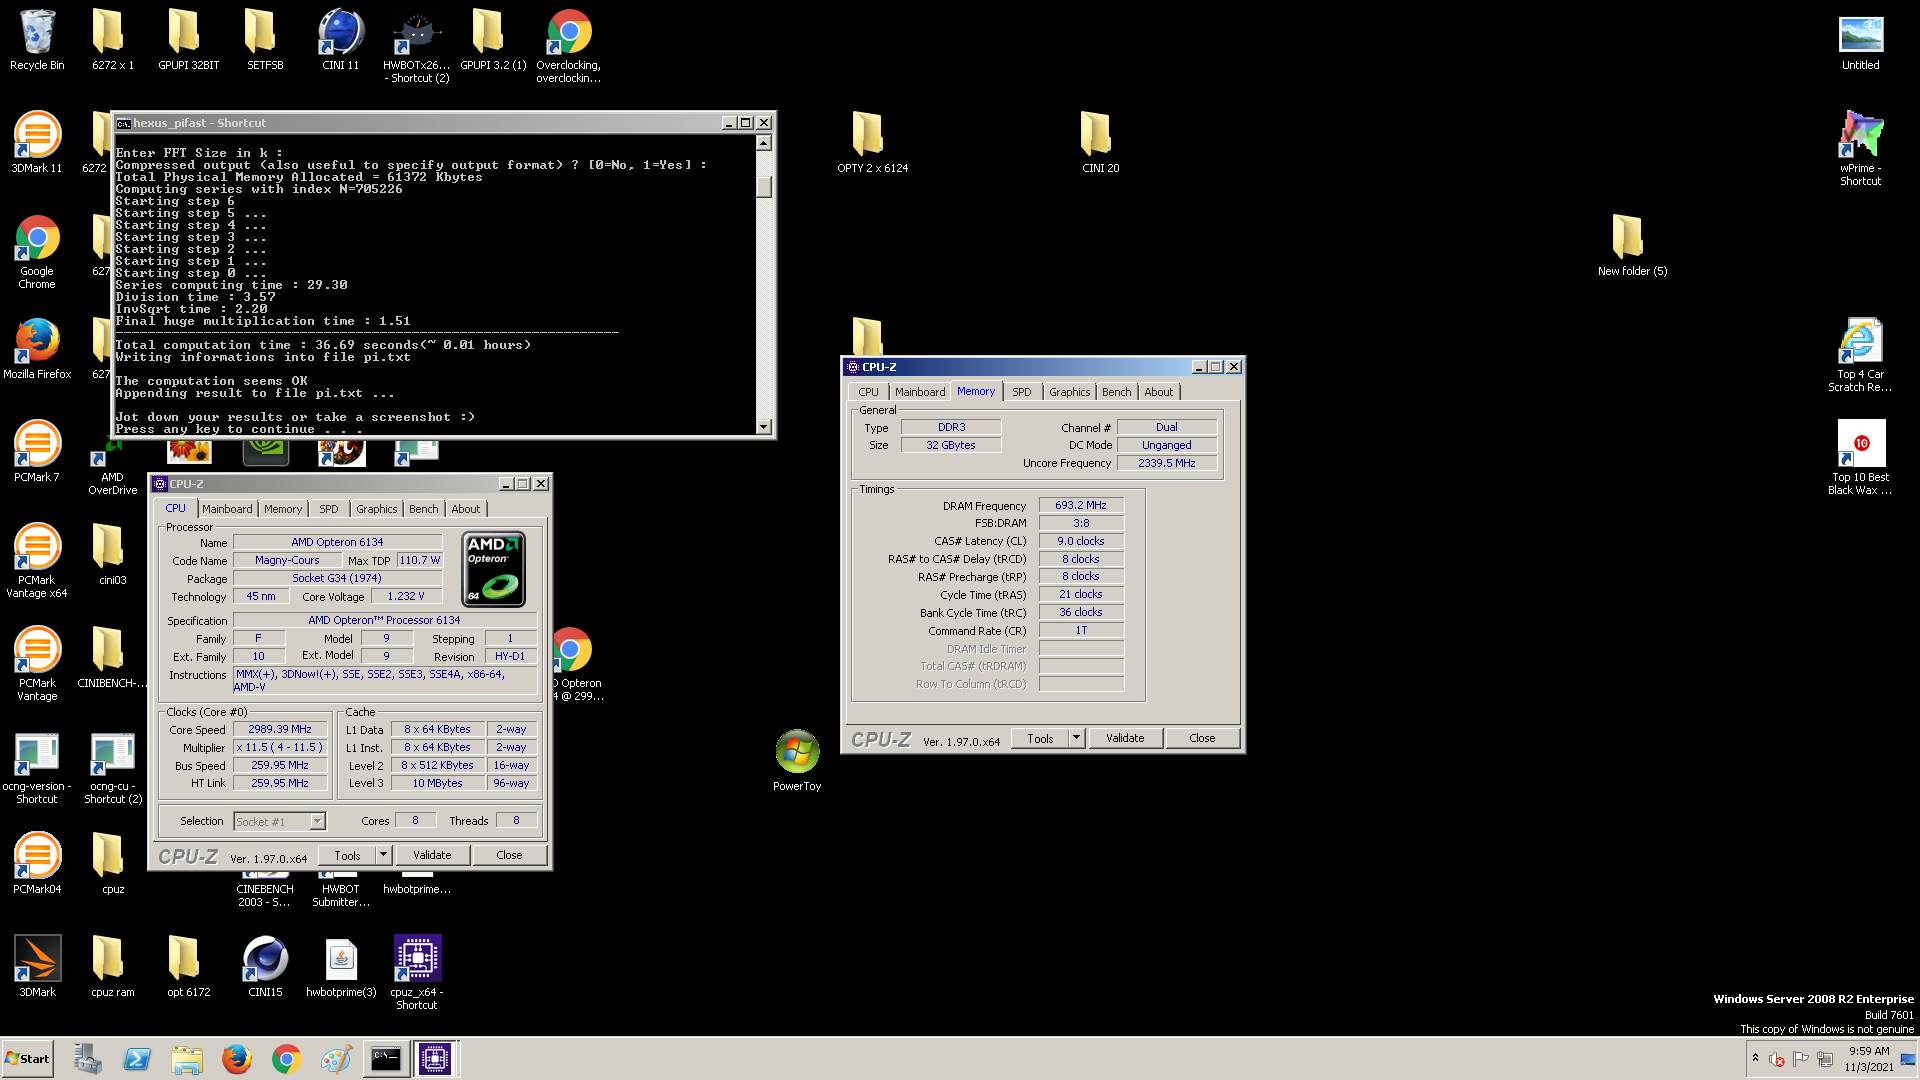Open PowerShell from the taskbar
Viewport: 1920px width, 1080px height.
point(137,1059)
